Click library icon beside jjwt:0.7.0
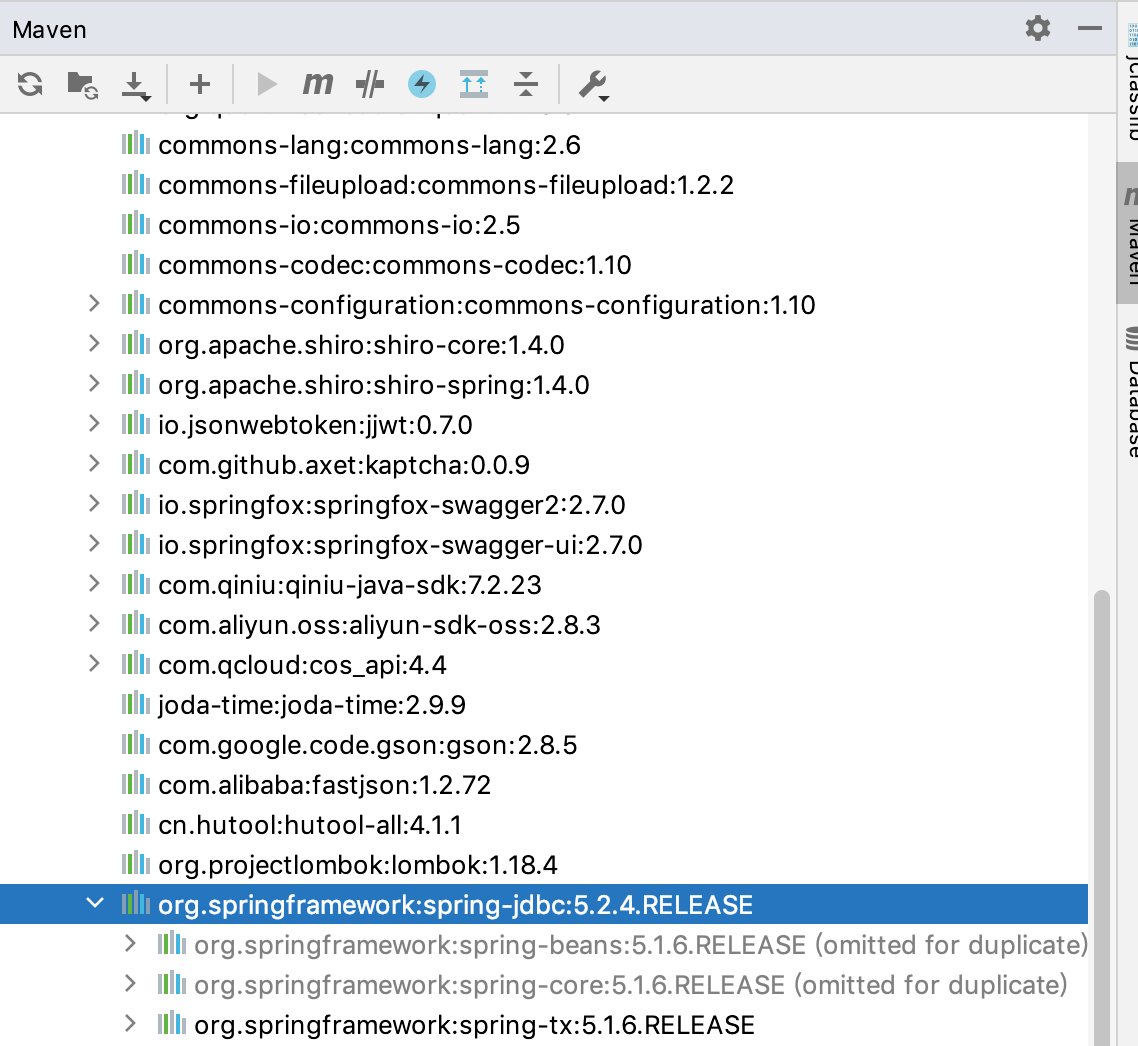Viewport: 1138px width, 1046px height. (x=136, y=423)
